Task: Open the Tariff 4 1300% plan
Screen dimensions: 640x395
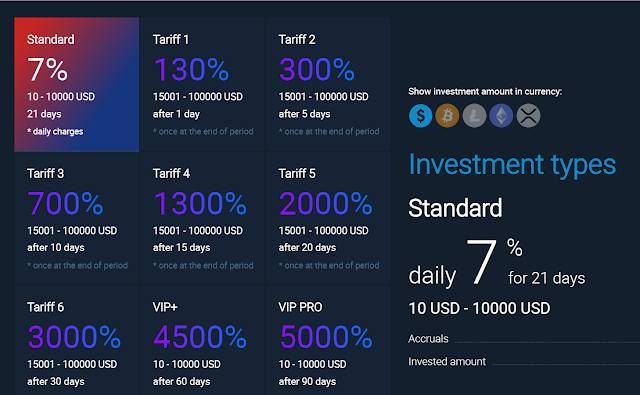Action: pos(202,218)
